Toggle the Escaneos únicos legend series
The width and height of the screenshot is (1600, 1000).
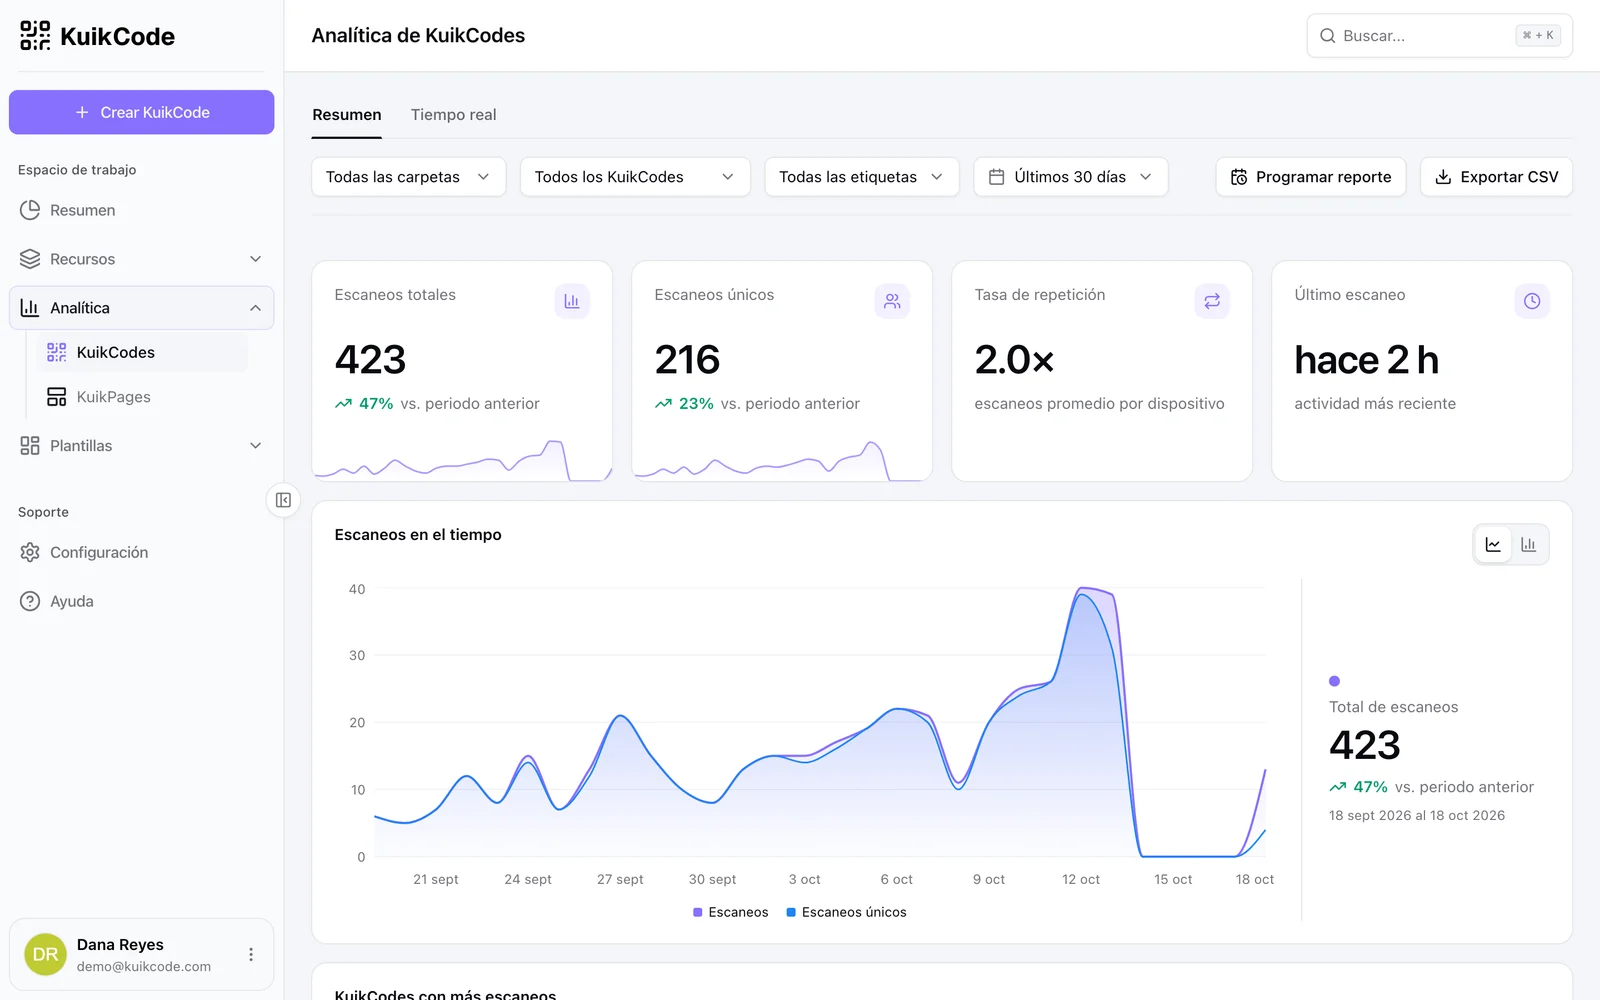point(847,912)
